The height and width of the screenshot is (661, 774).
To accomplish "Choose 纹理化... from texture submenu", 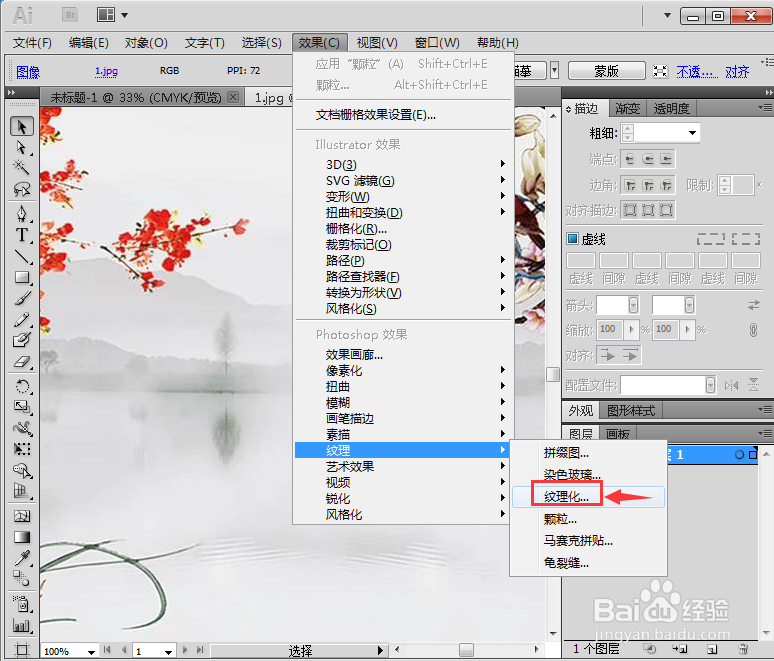I will pos(566,497).
